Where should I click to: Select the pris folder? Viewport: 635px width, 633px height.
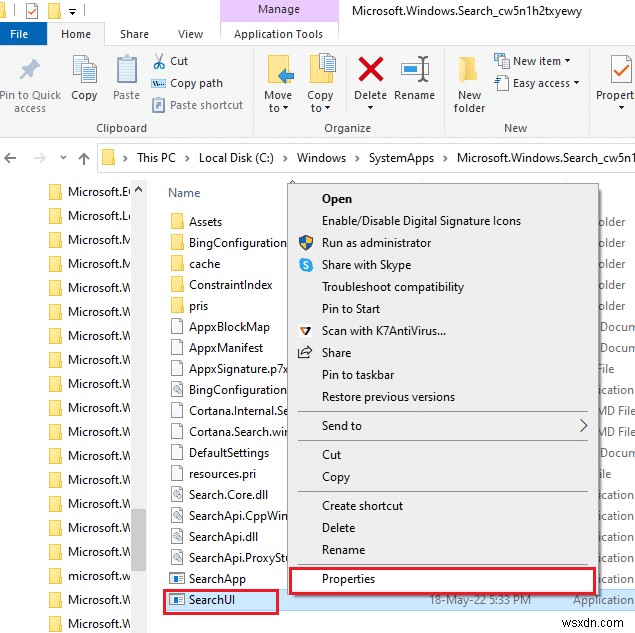click(190, 306)
